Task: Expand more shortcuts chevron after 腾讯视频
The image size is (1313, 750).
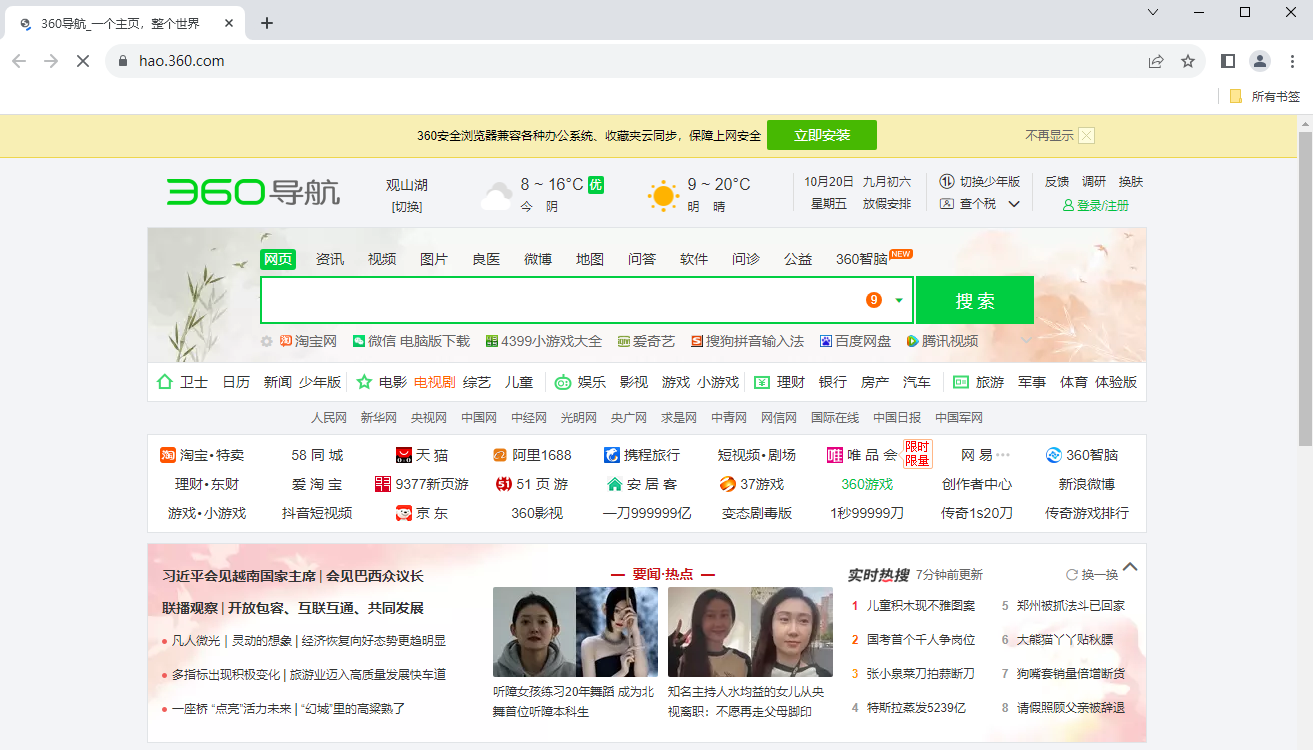Action: click(x=1026, y=341)
